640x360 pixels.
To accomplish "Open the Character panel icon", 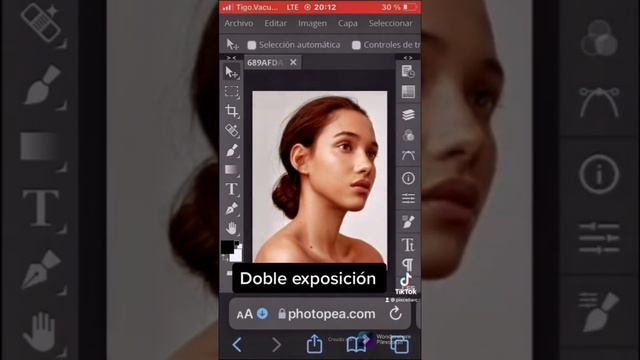I will [x=408, y=245].
